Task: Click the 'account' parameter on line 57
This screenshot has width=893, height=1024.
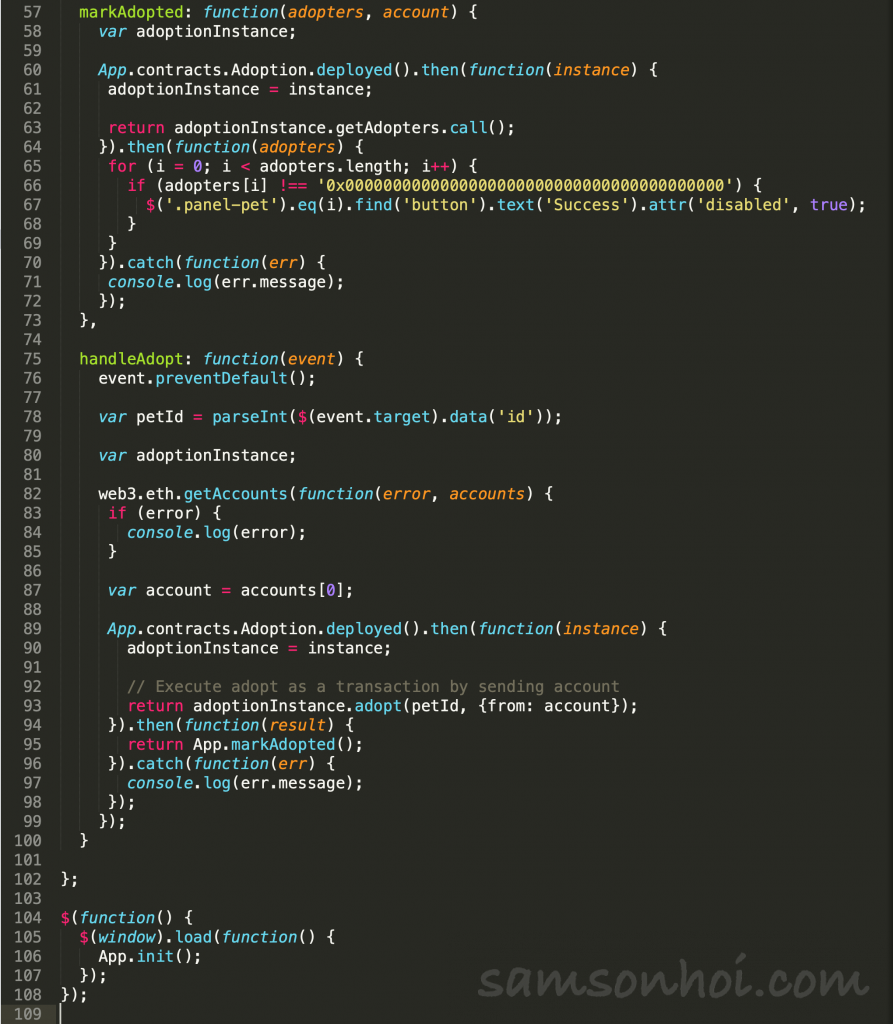Action: [x=415, y=12]
